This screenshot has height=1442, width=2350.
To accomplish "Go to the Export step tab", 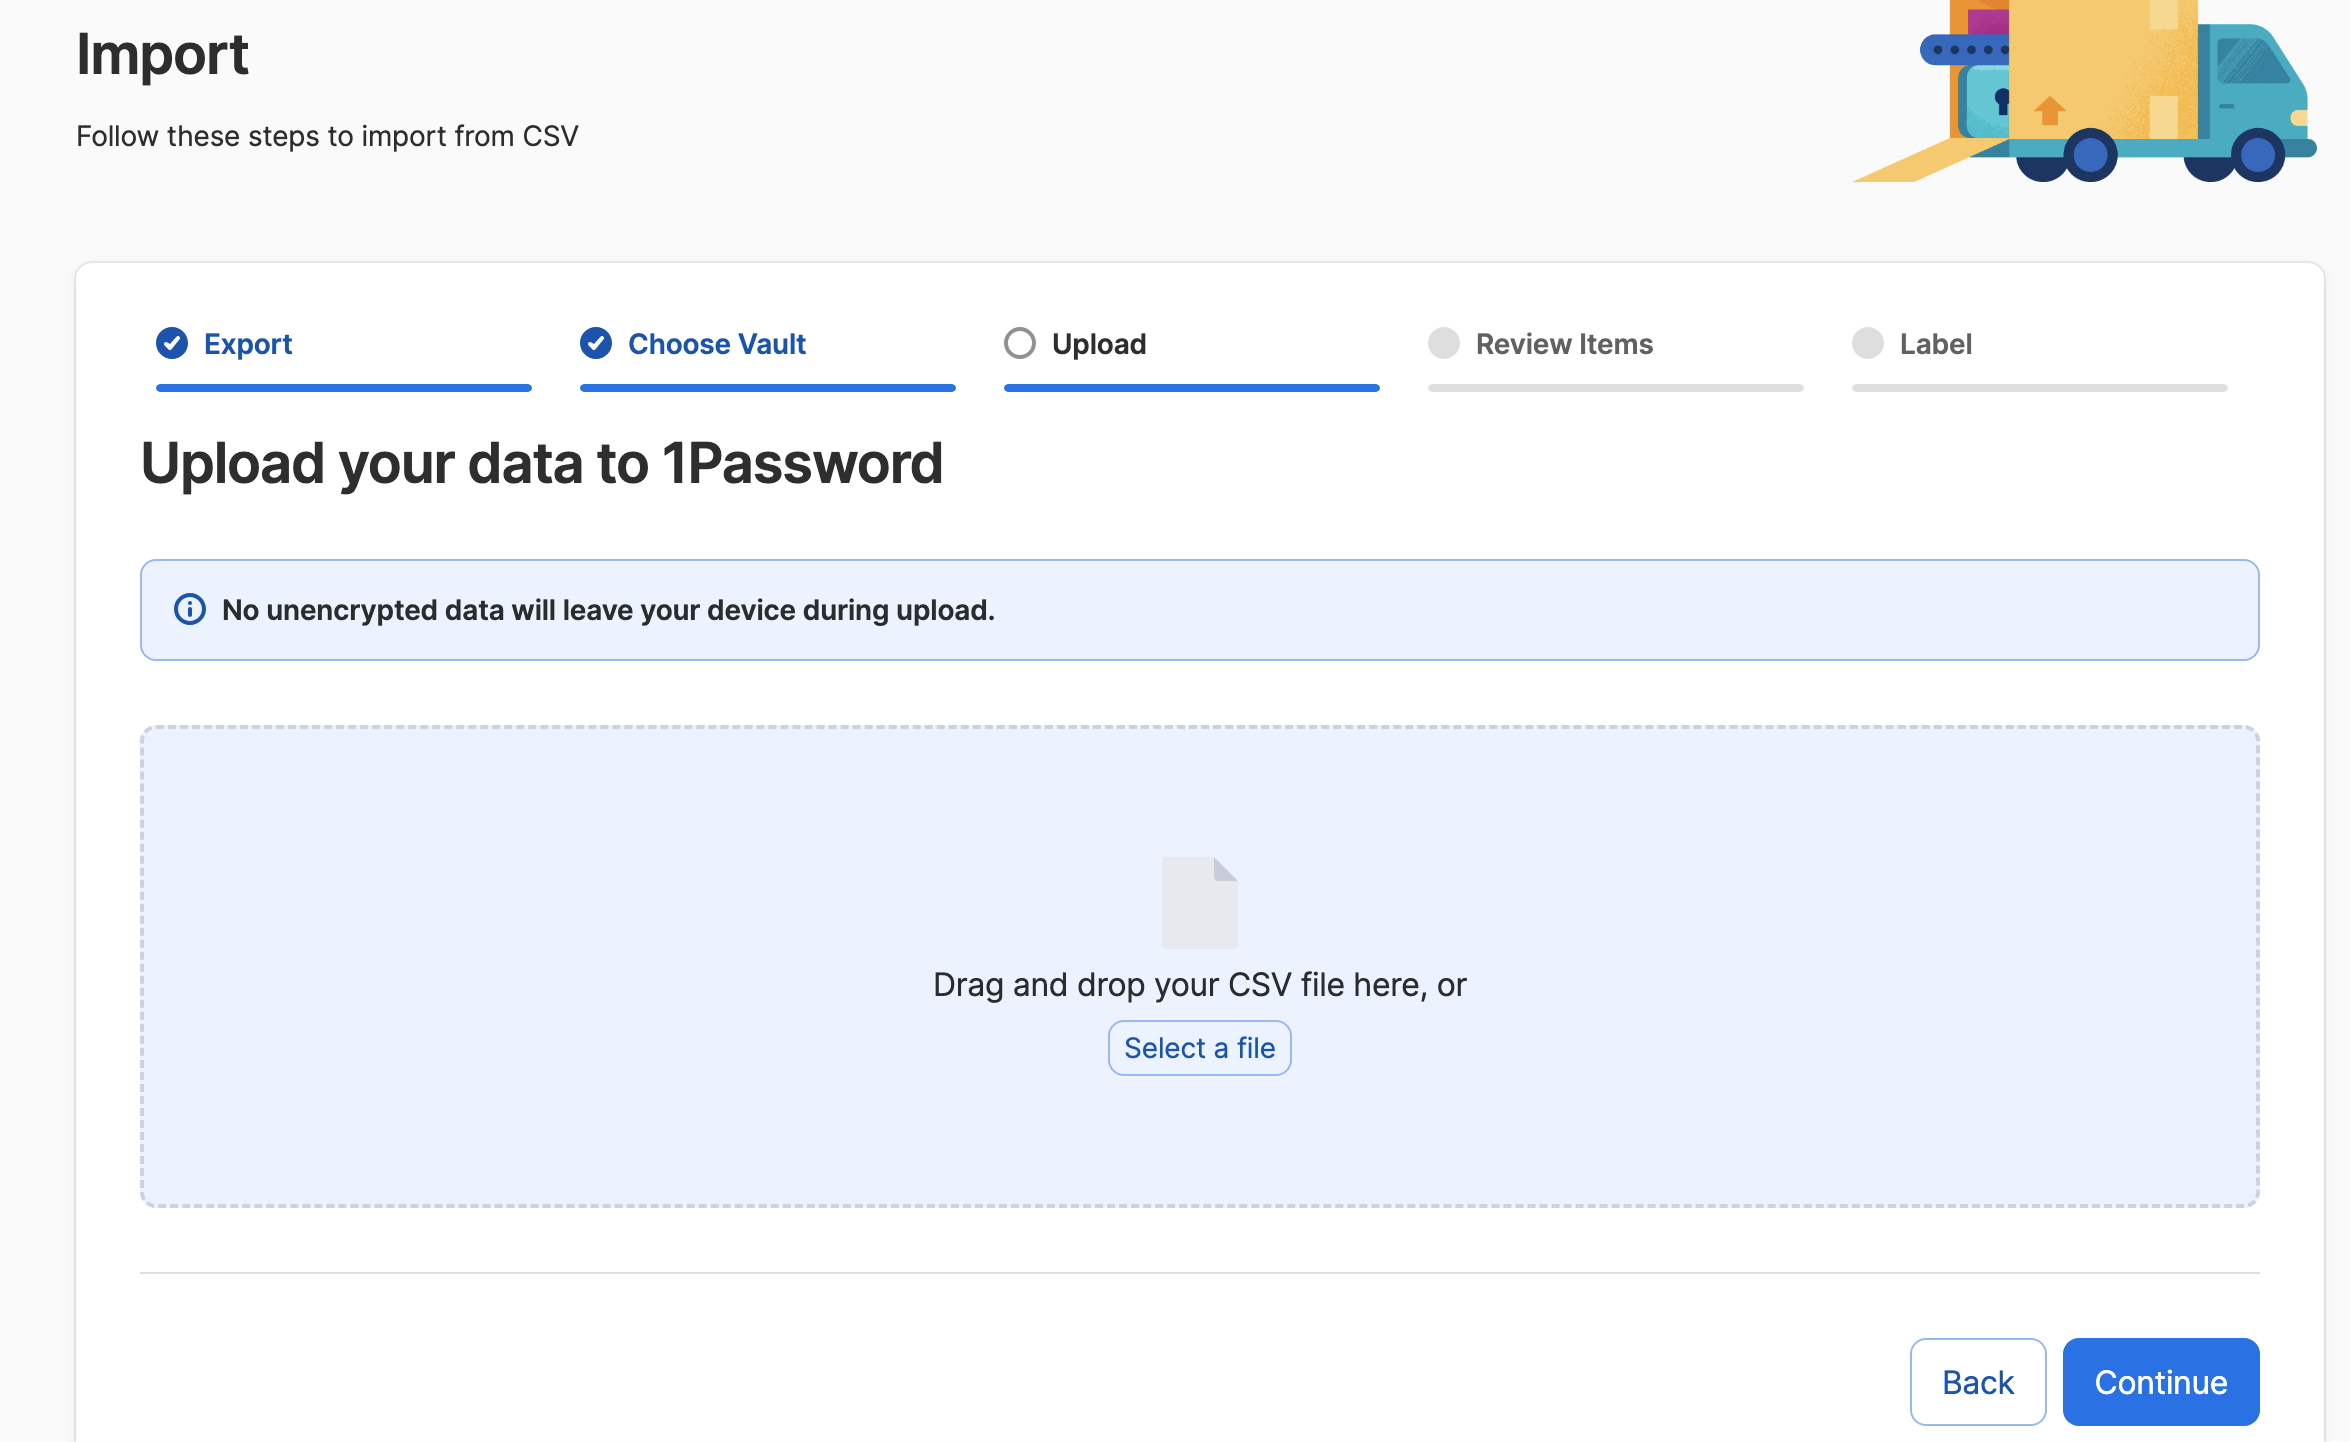I will (248, 344).
